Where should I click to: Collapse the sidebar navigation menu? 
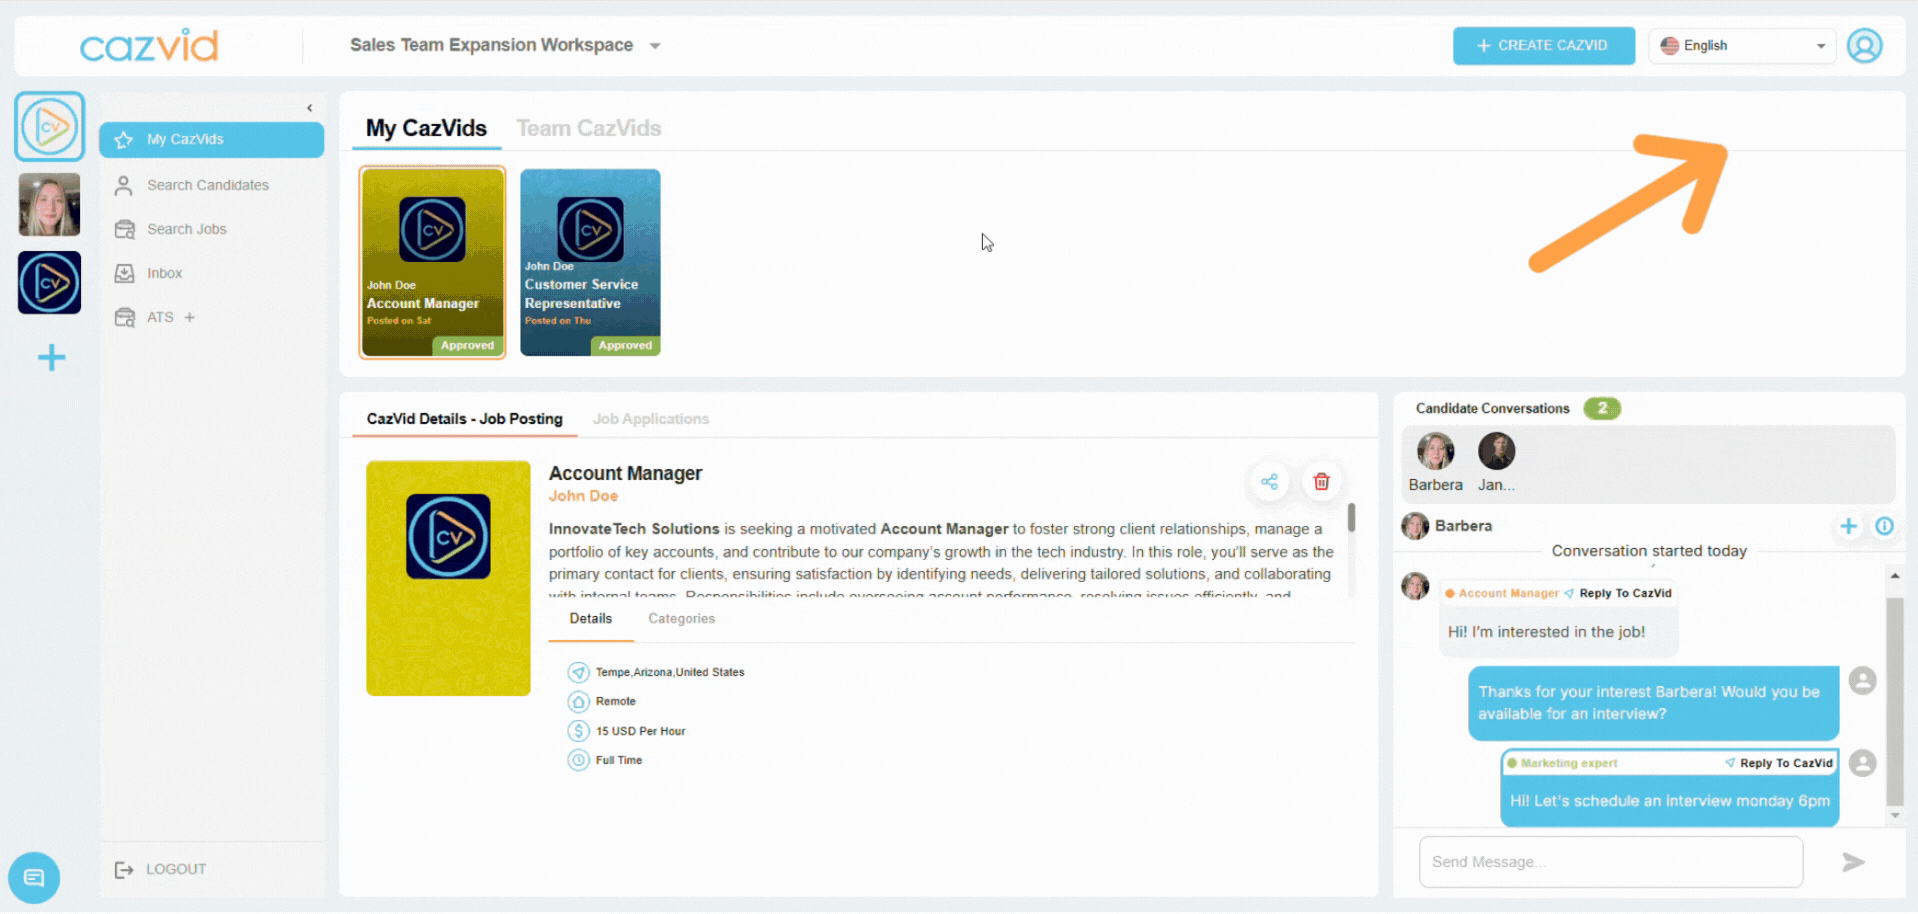(x=310, y=108)
